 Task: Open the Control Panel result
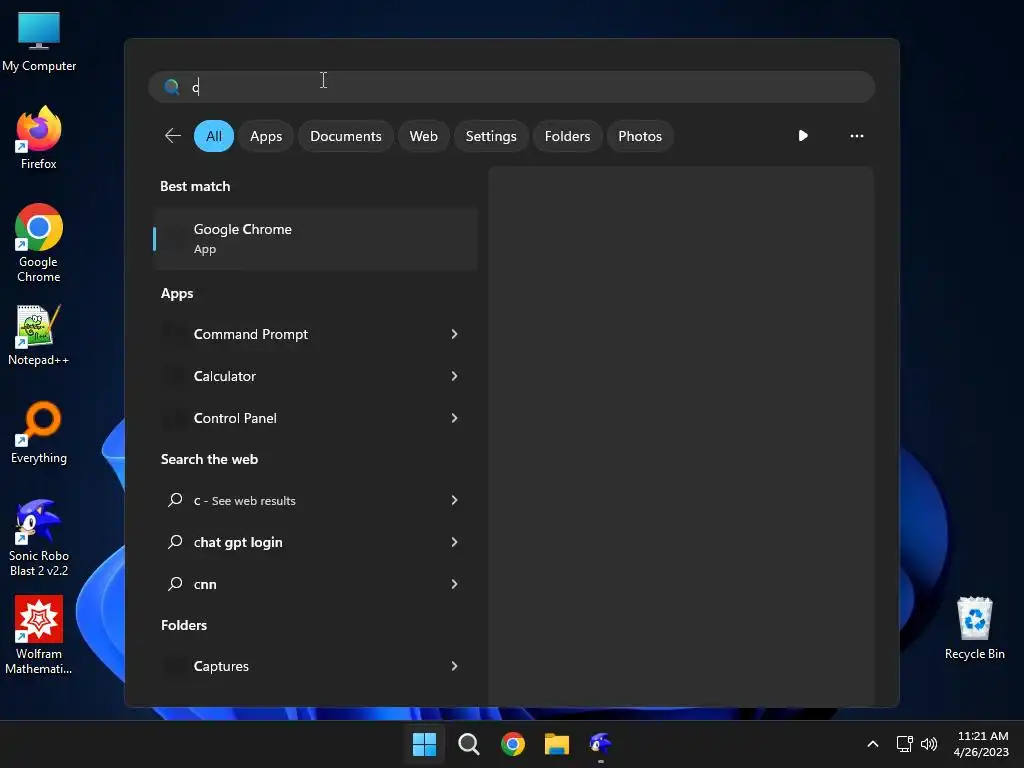pyautogui.click(x=315, y=418)
